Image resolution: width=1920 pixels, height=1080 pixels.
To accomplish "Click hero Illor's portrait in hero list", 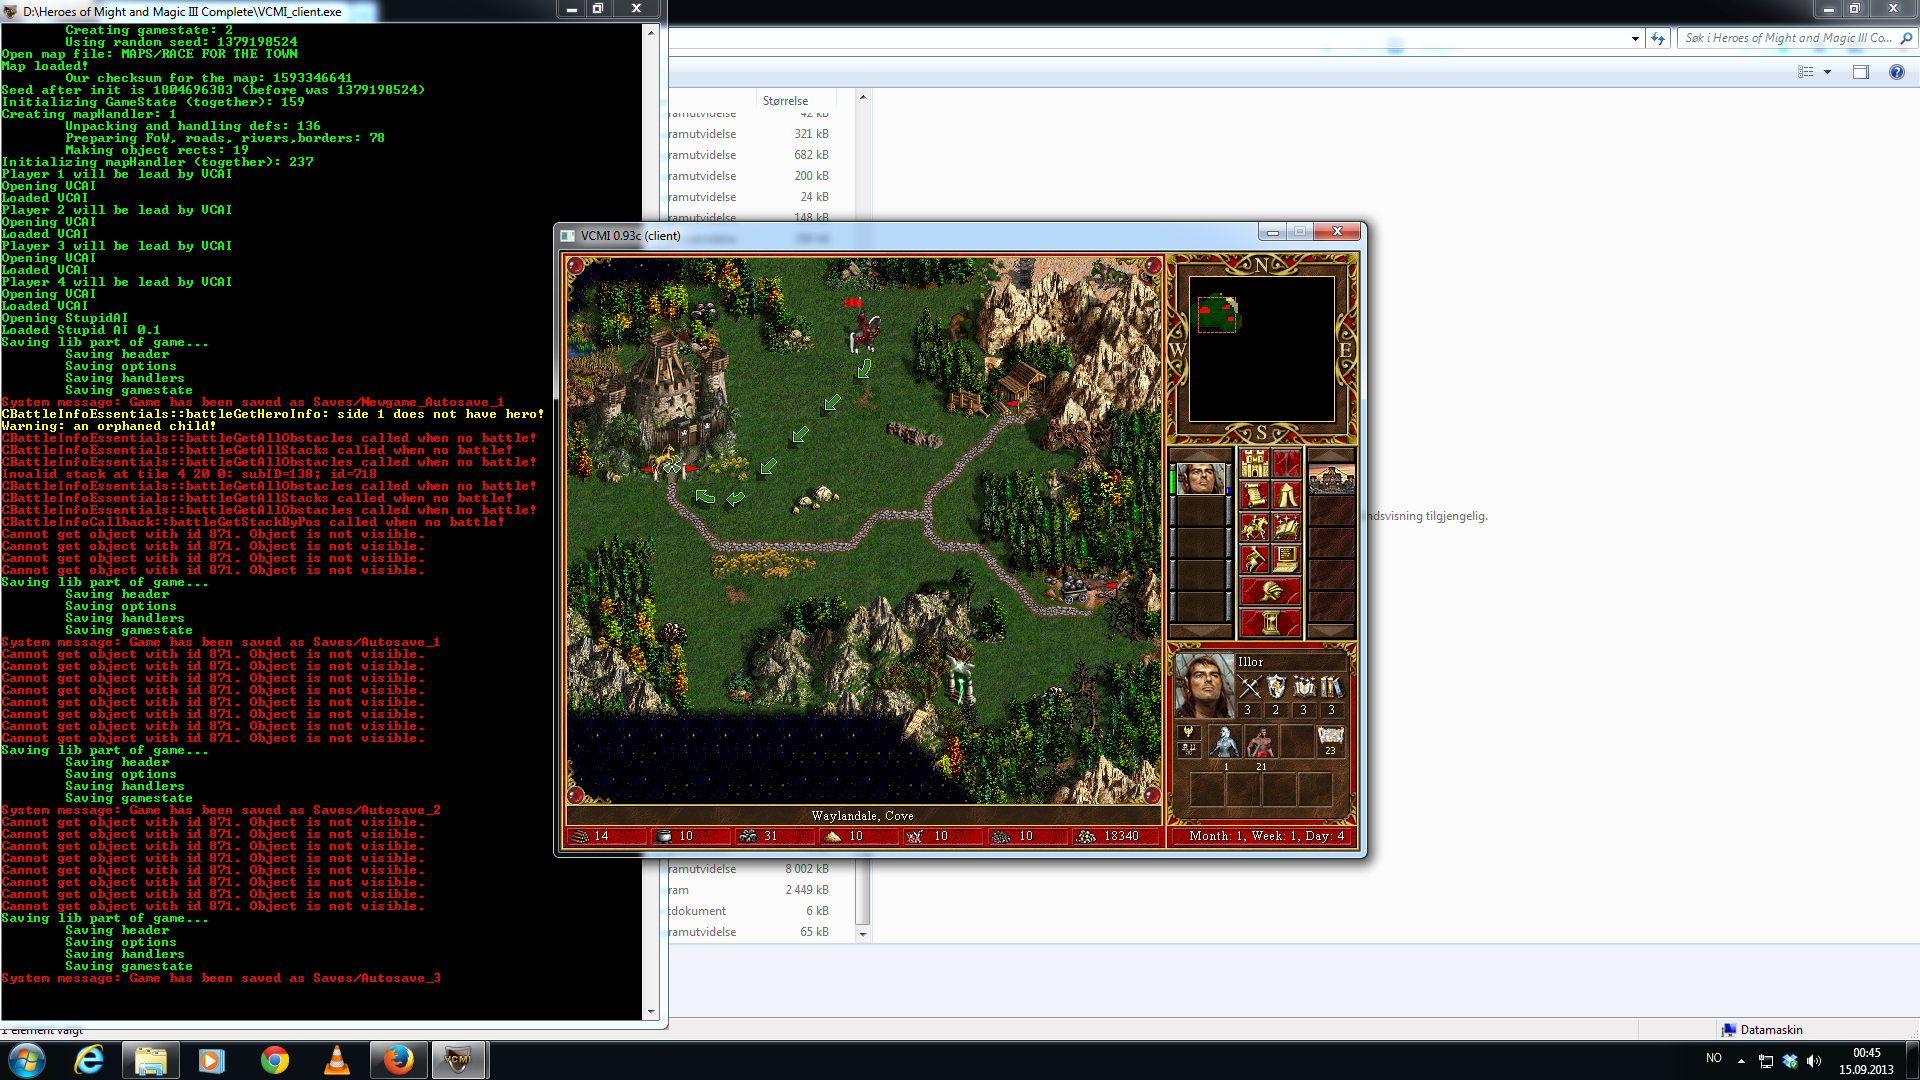I will point(1201,479).
